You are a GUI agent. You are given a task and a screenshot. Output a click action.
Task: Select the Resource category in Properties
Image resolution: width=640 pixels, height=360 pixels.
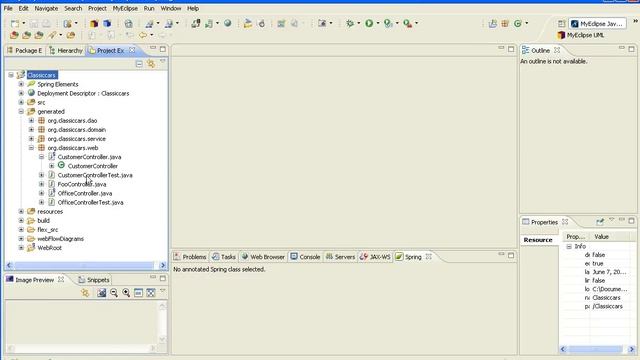tap(538, 240)
